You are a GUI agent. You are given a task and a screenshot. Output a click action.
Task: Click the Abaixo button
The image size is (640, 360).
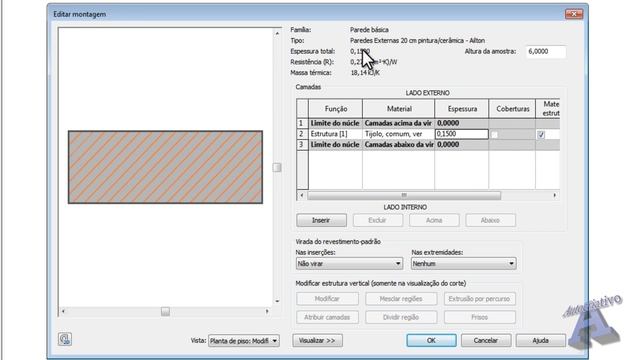point(490,220)
